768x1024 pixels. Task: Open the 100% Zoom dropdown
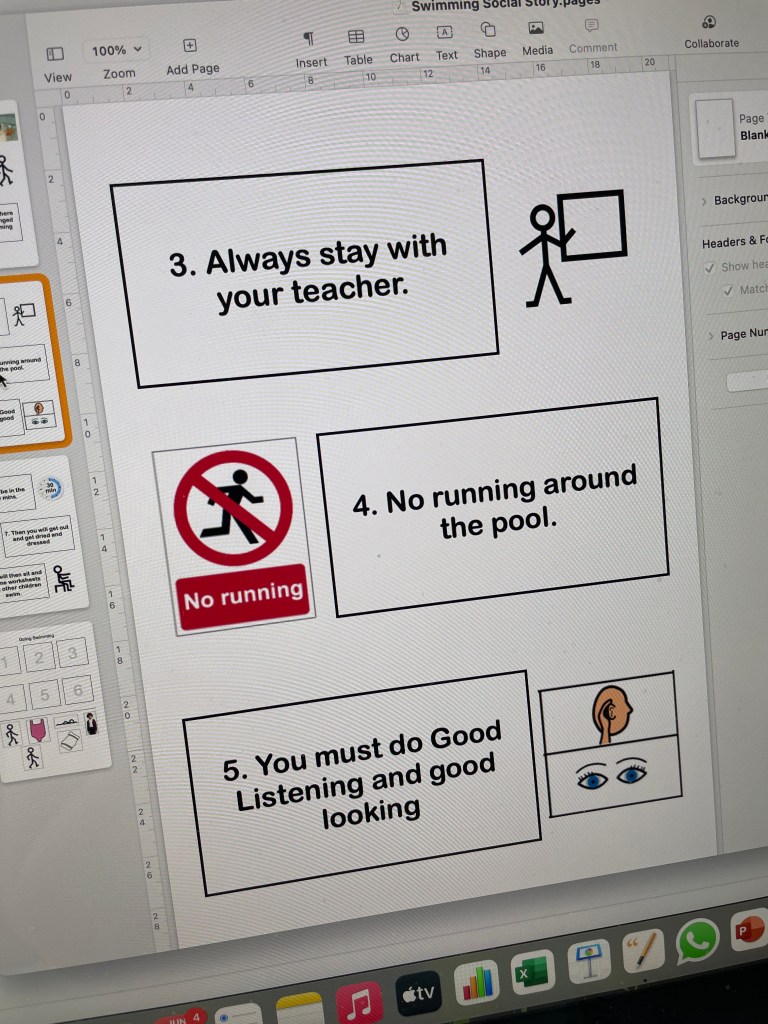click(x=117, y=50)
